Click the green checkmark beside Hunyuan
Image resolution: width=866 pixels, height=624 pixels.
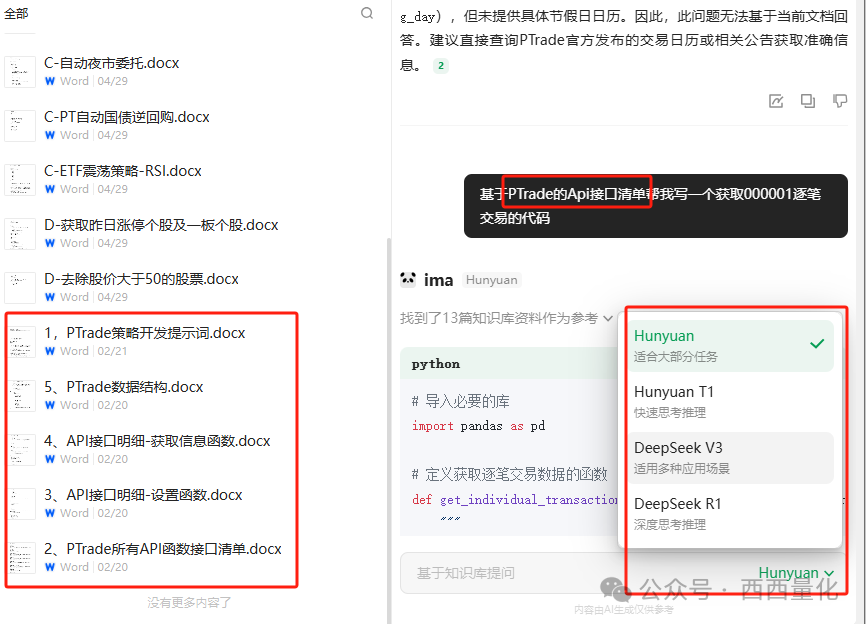pyautogui.click(x=817, y=343)
